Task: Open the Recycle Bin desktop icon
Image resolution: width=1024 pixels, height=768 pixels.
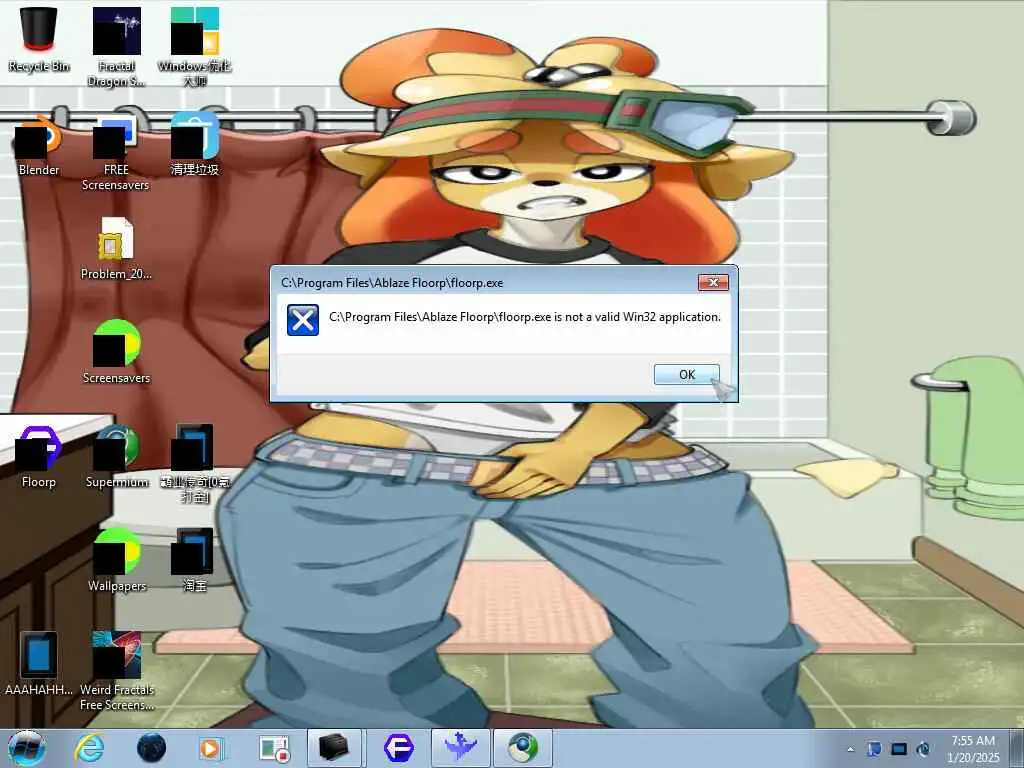Action: [x=39, y=39]
